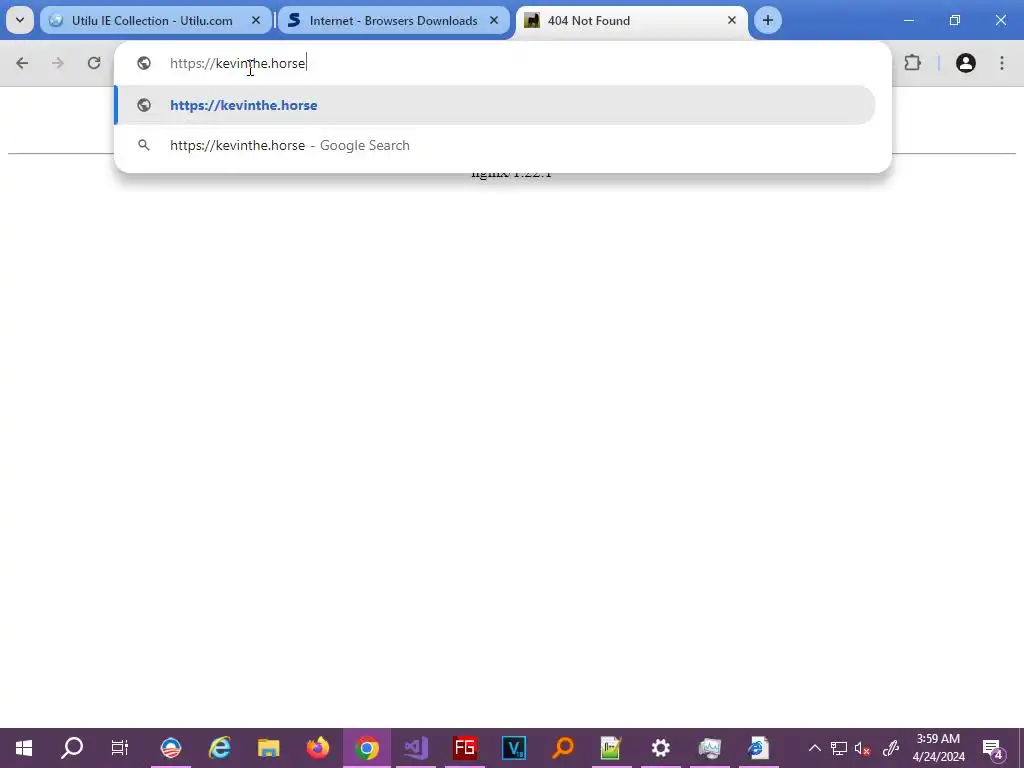The height and width of the screenshot is (768, 1024).
Task: Open network status tray icon
Action: point(839,748)
